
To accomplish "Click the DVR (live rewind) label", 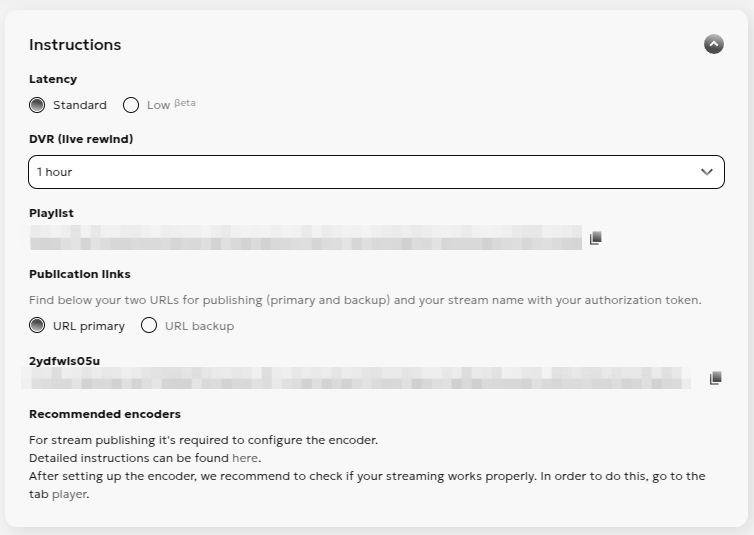I will 81,139.
